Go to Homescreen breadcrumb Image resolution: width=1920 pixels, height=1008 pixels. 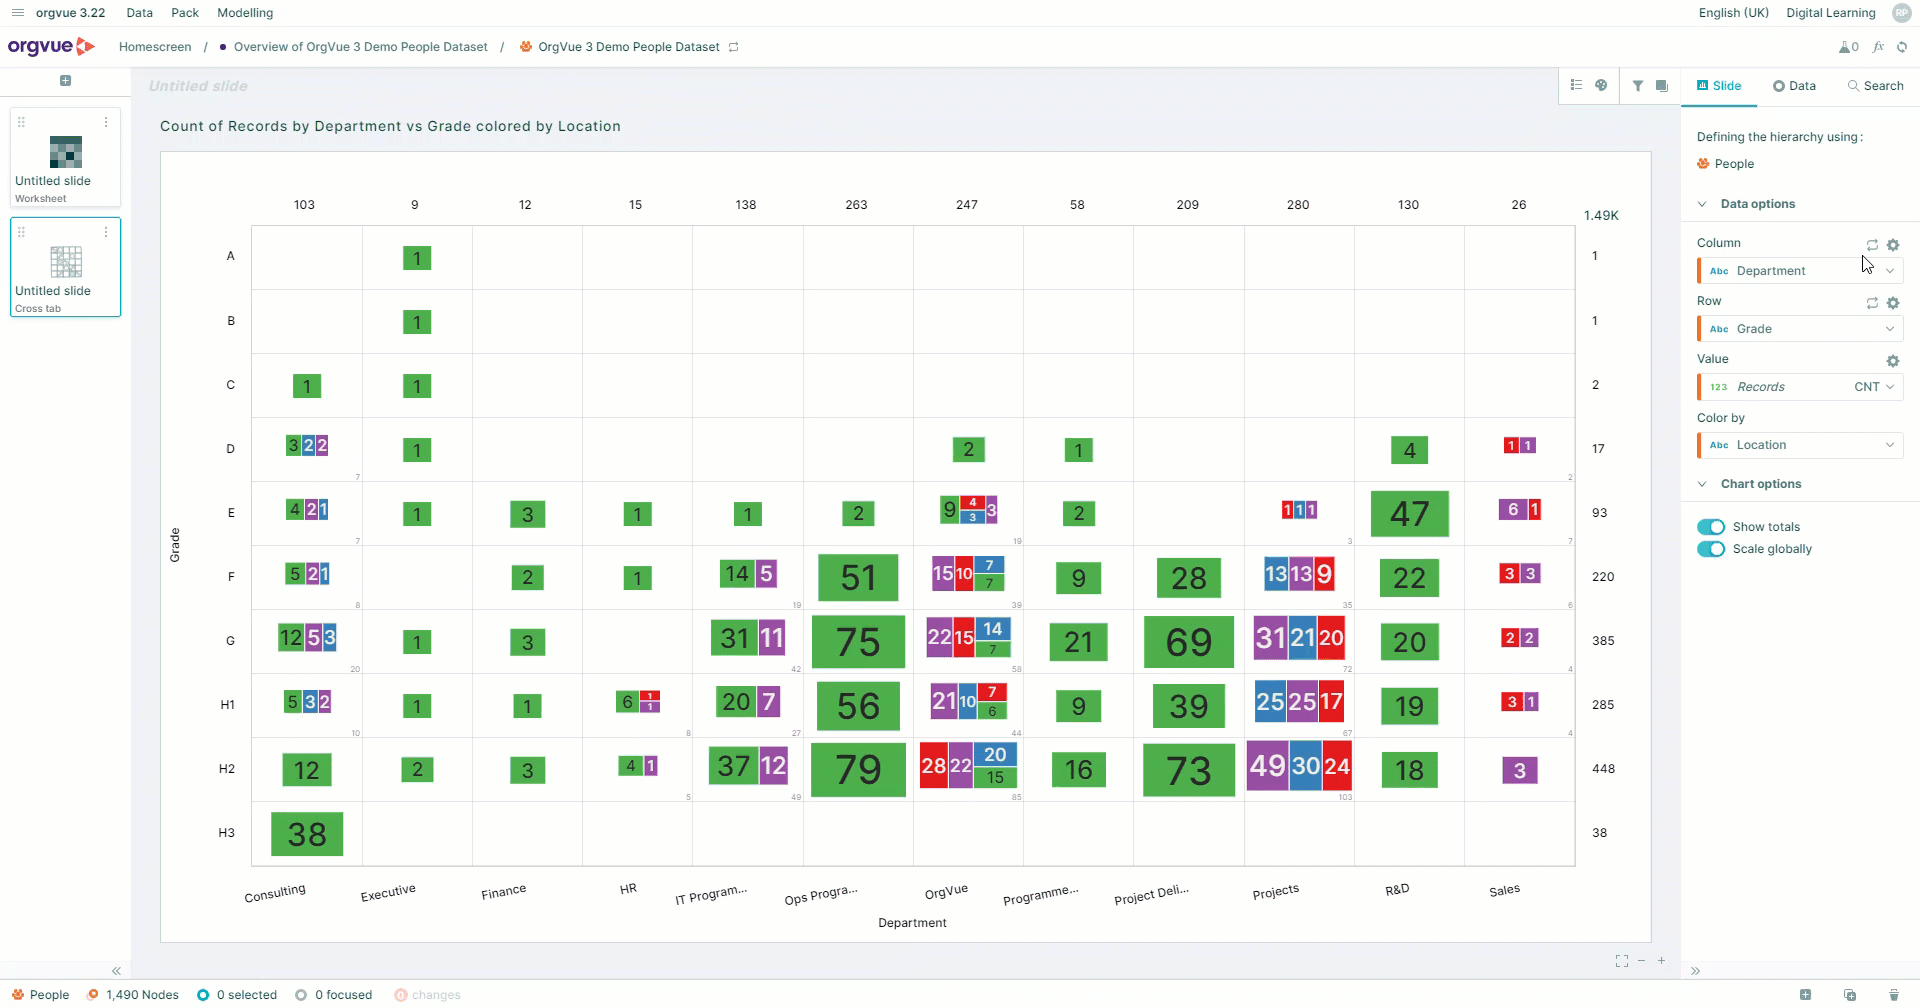click(155, 47)
